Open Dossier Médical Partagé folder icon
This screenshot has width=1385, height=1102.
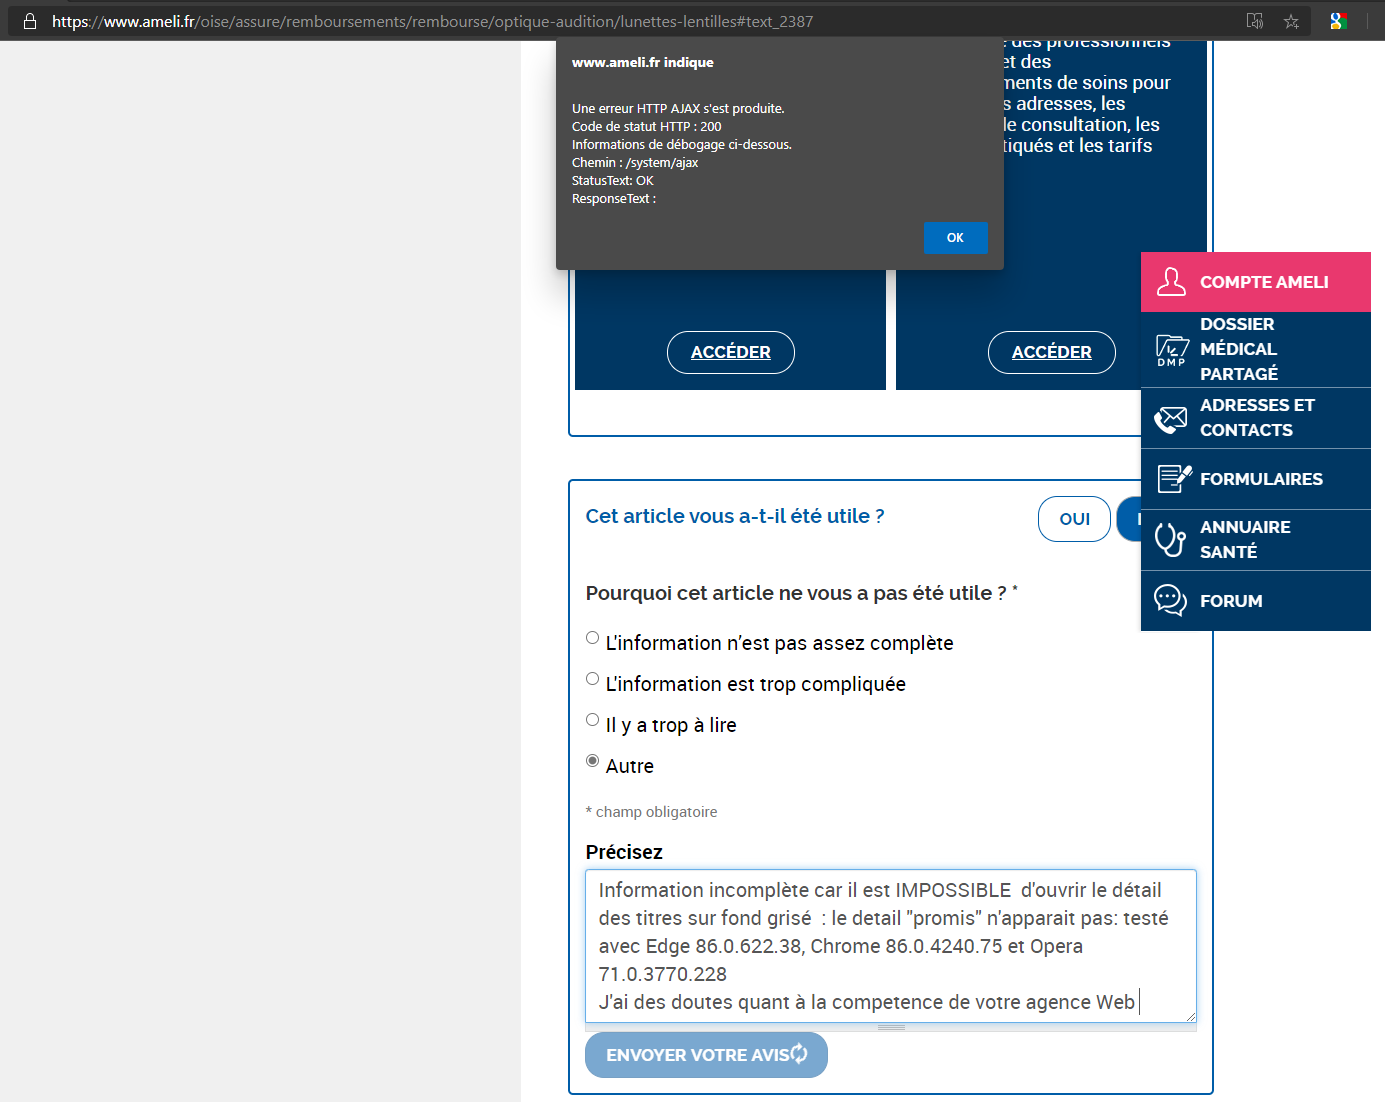pos(1171,350)
